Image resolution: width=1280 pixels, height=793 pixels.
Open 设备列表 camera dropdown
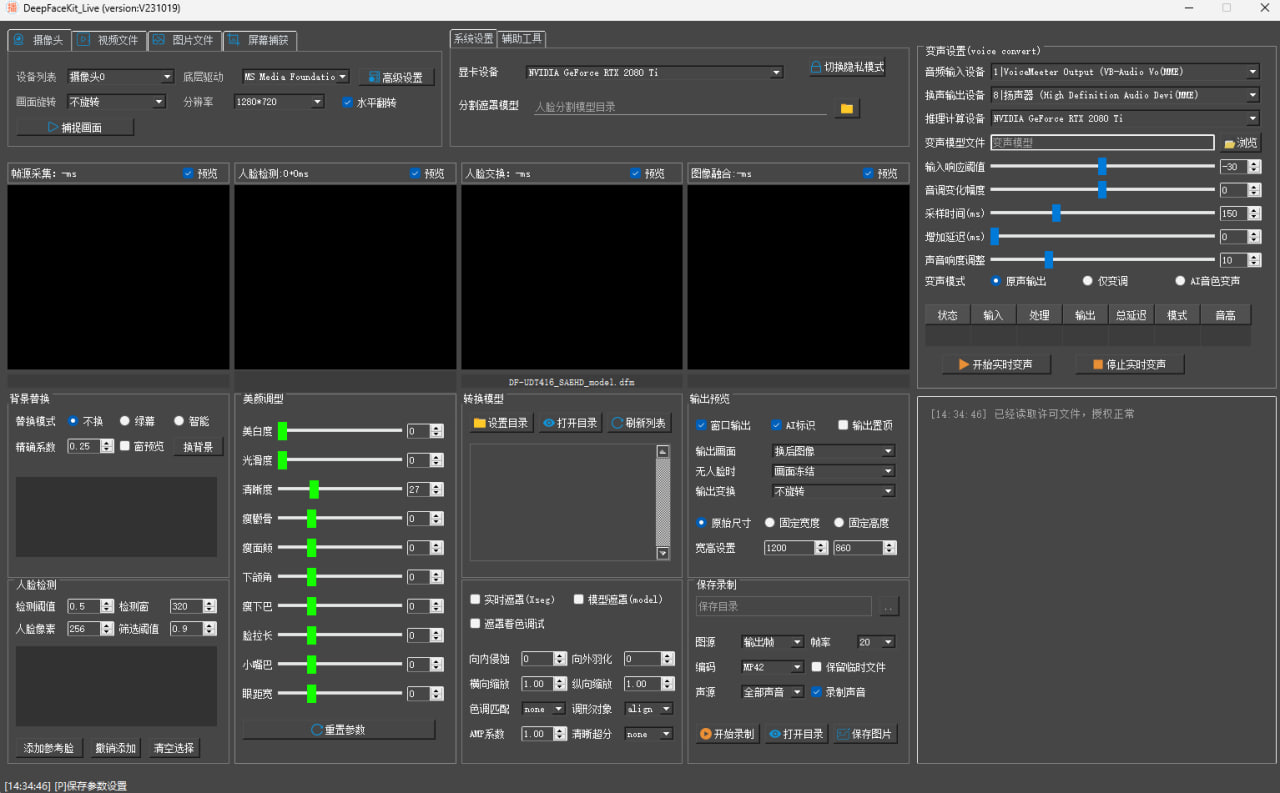(120, 76)
